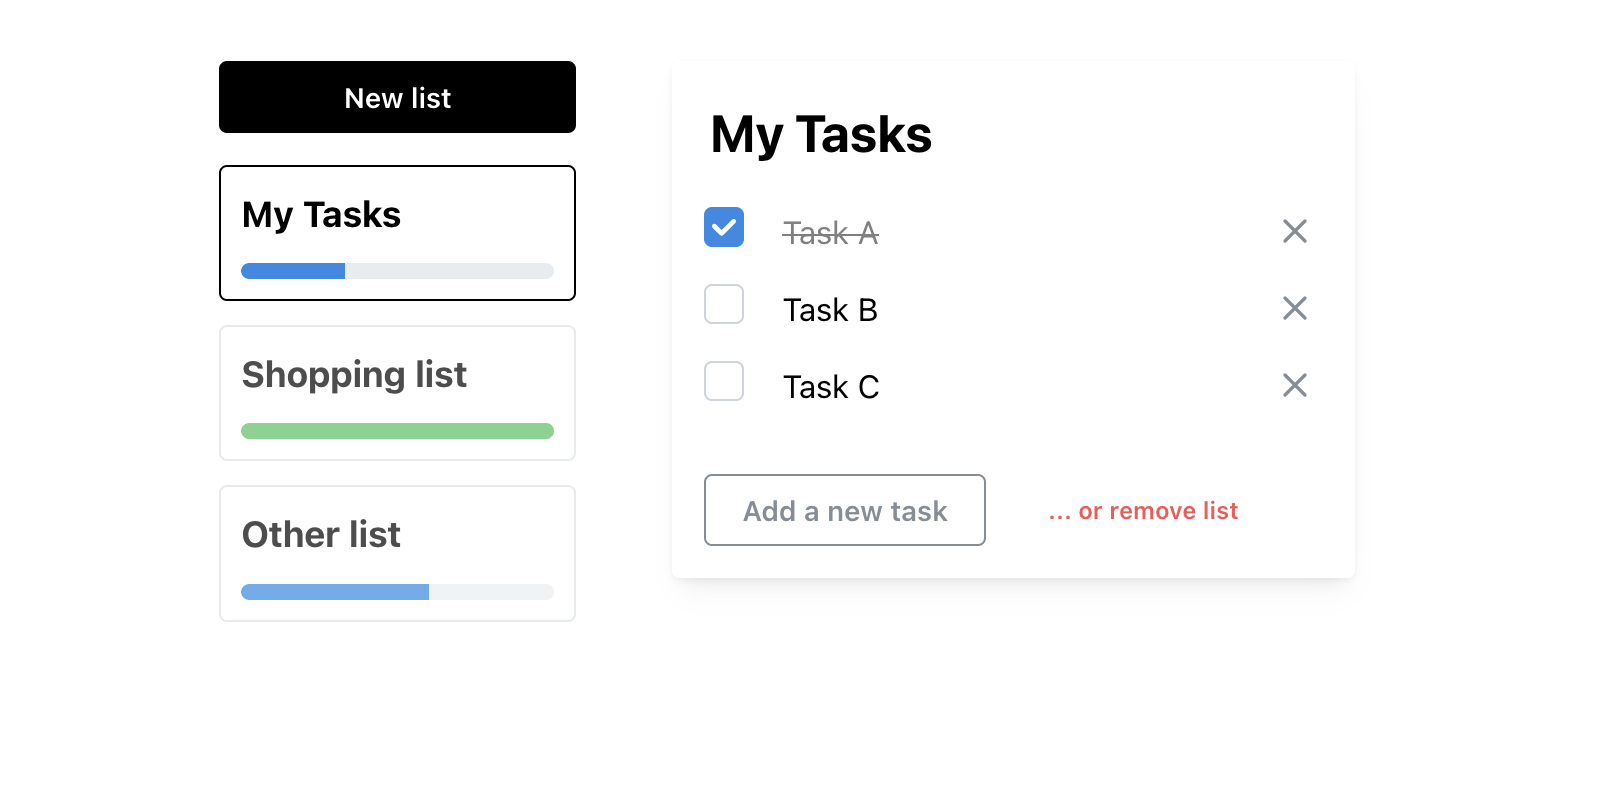Remove Task B using its X icon

point(1295,309)
